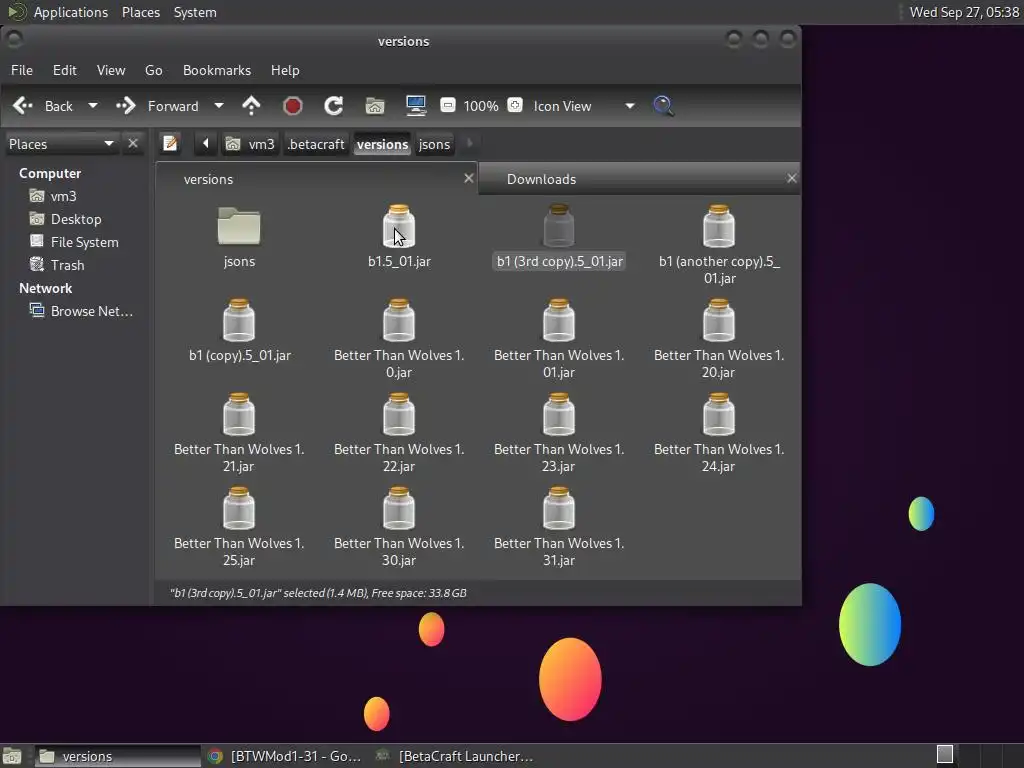Close the versions tab

[468, 178]
